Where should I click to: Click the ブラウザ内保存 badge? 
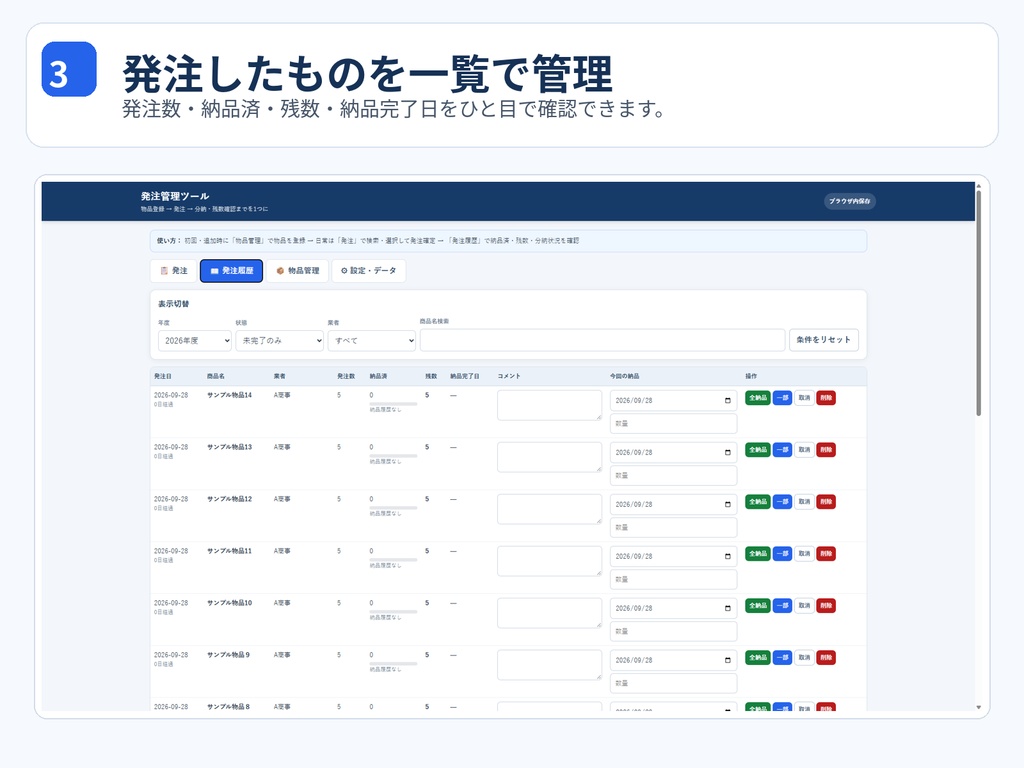tap(850, 201)
